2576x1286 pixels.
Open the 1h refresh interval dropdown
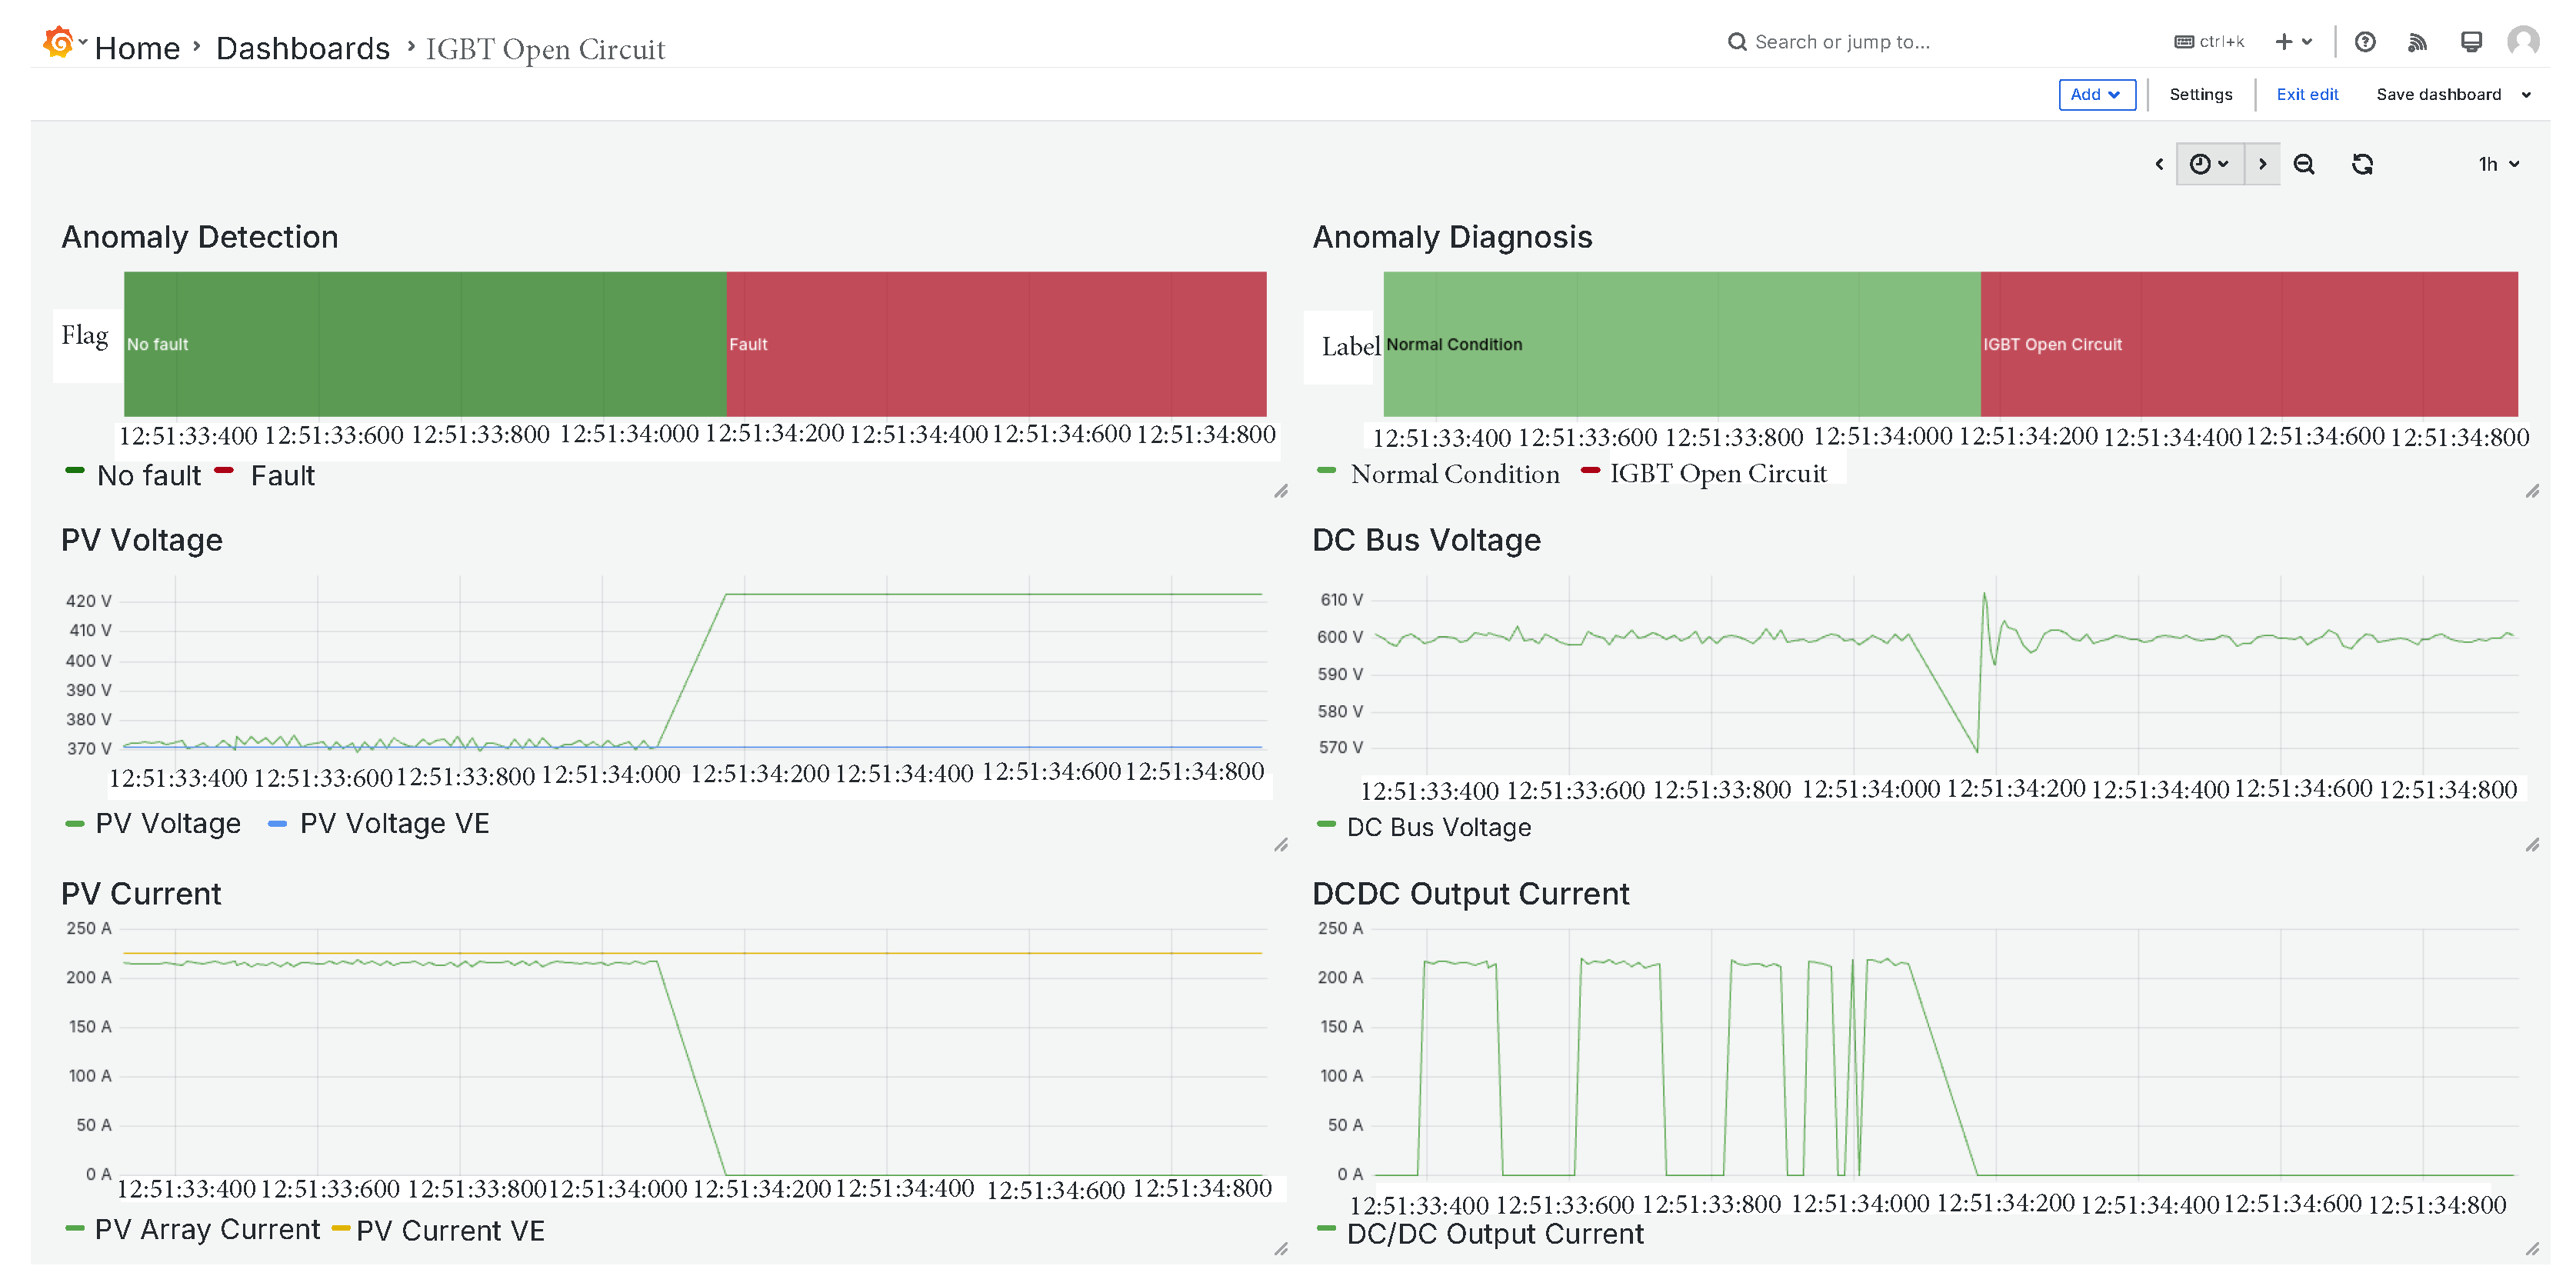(2498, 164)
